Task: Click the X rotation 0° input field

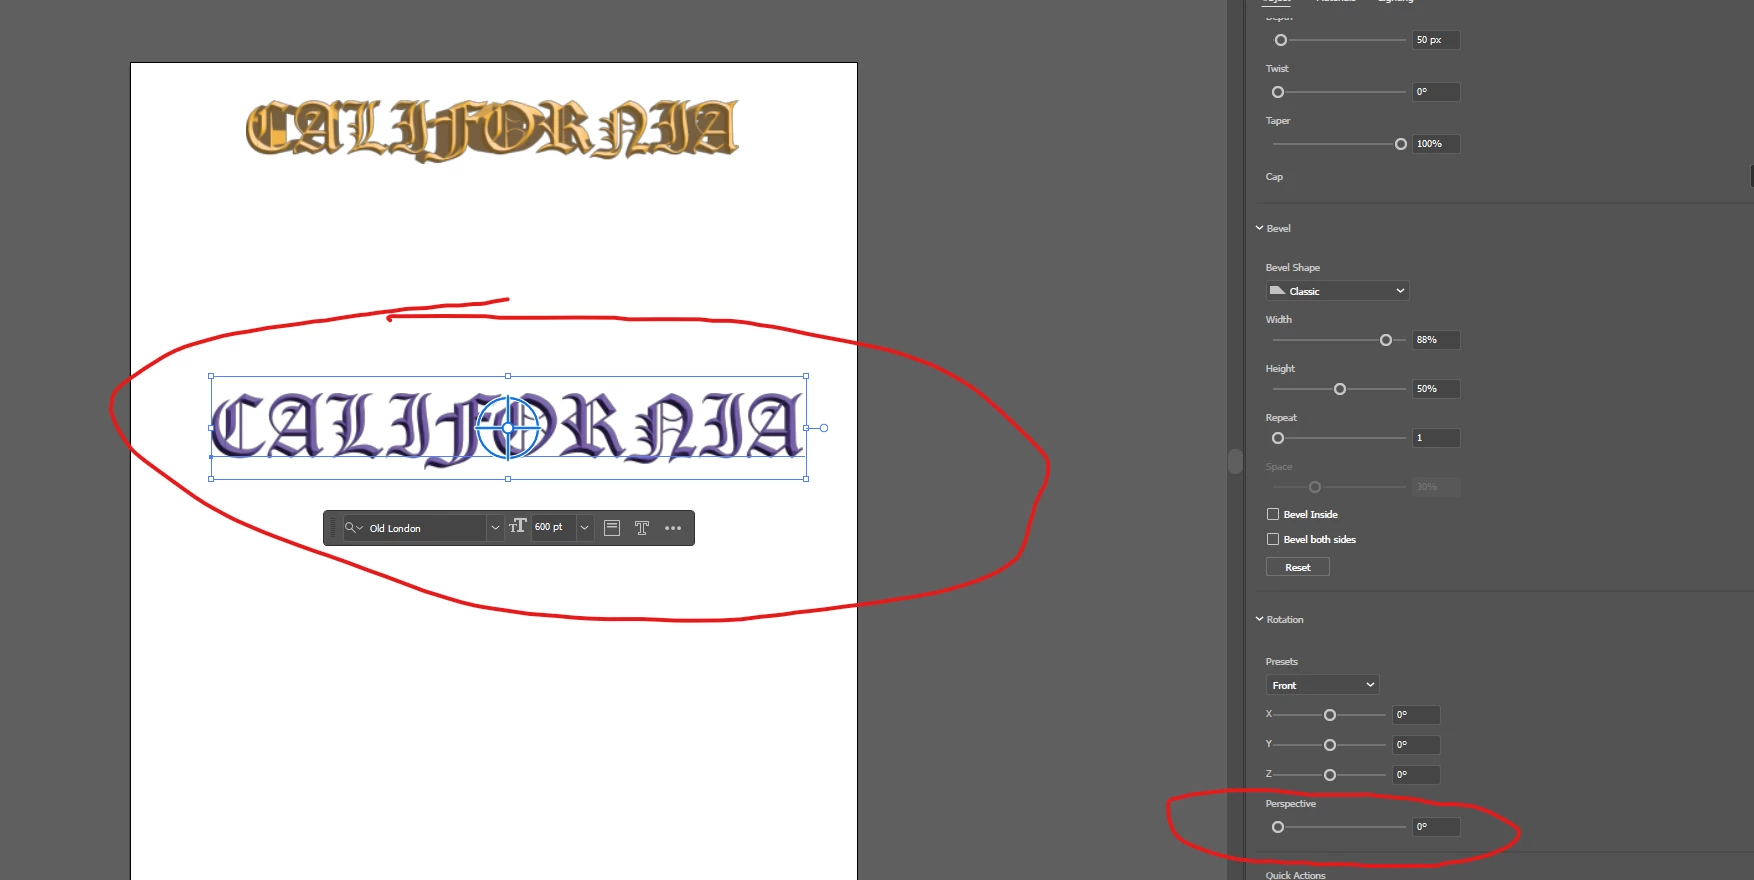Action: tap(1416, 715)
